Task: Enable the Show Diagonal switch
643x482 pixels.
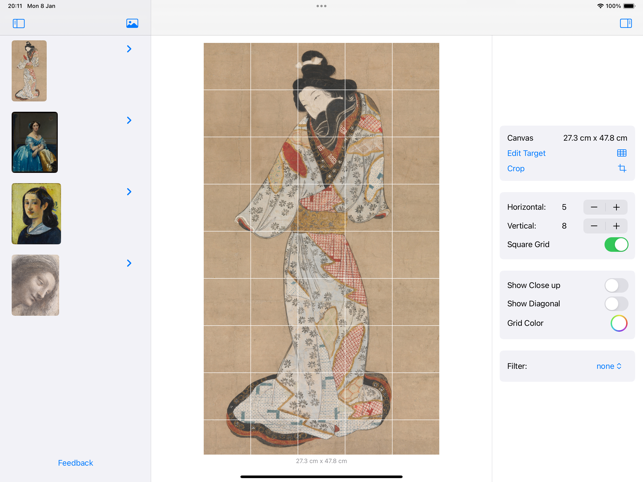Action: (616, 304)
